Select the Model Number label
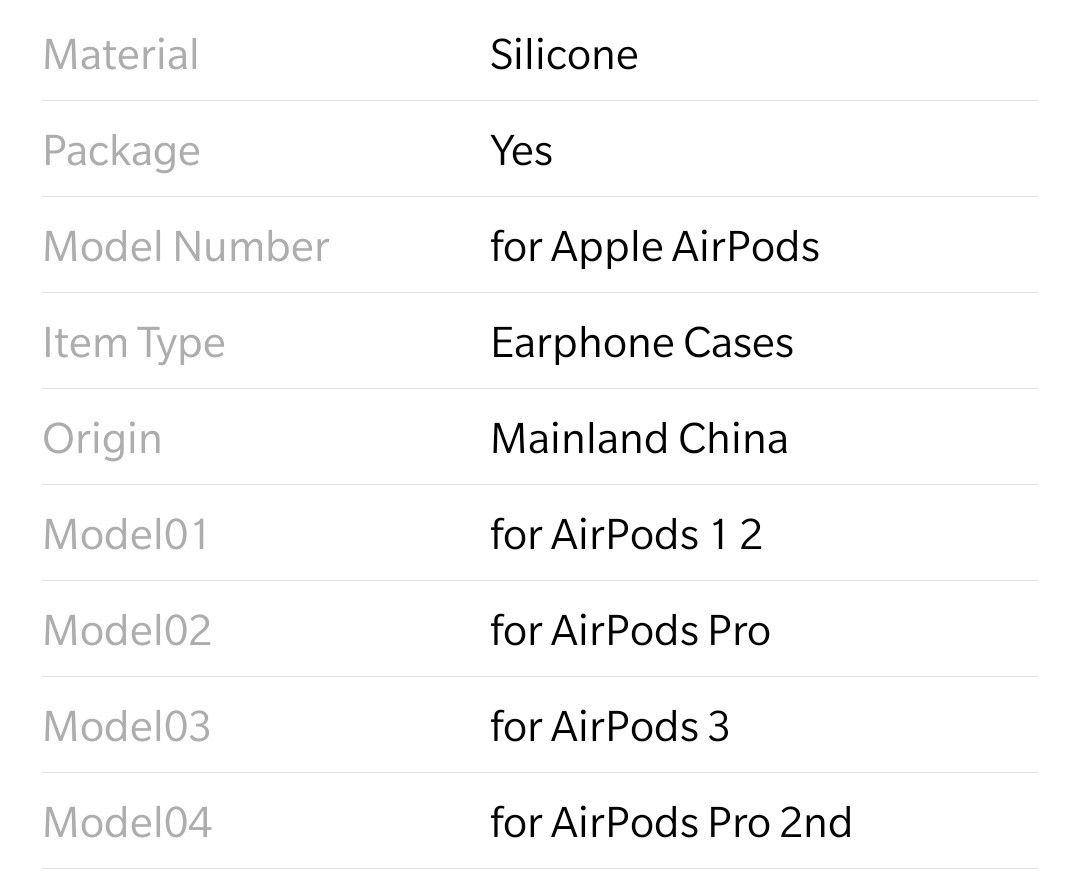 click(x=186, y=247)
